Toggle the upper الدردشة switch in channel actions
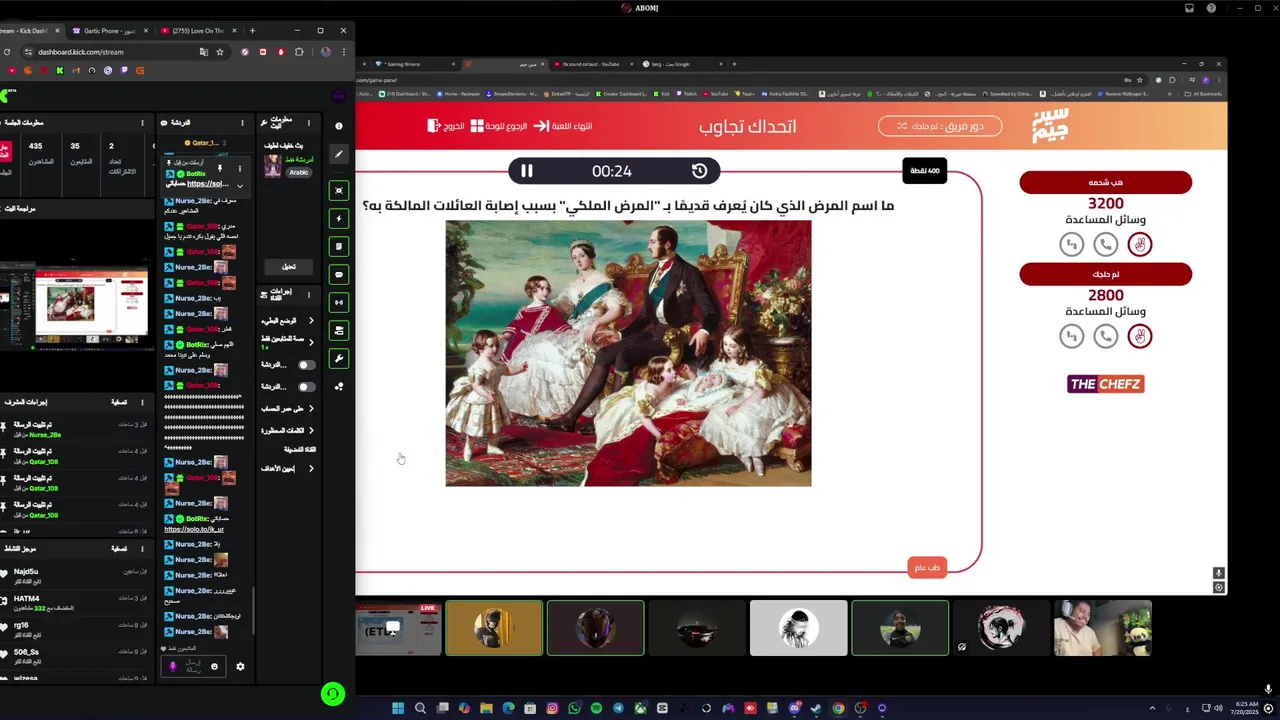Image resolution: width=1280 pixels, height=720 pixels. (x=306, y=365)
